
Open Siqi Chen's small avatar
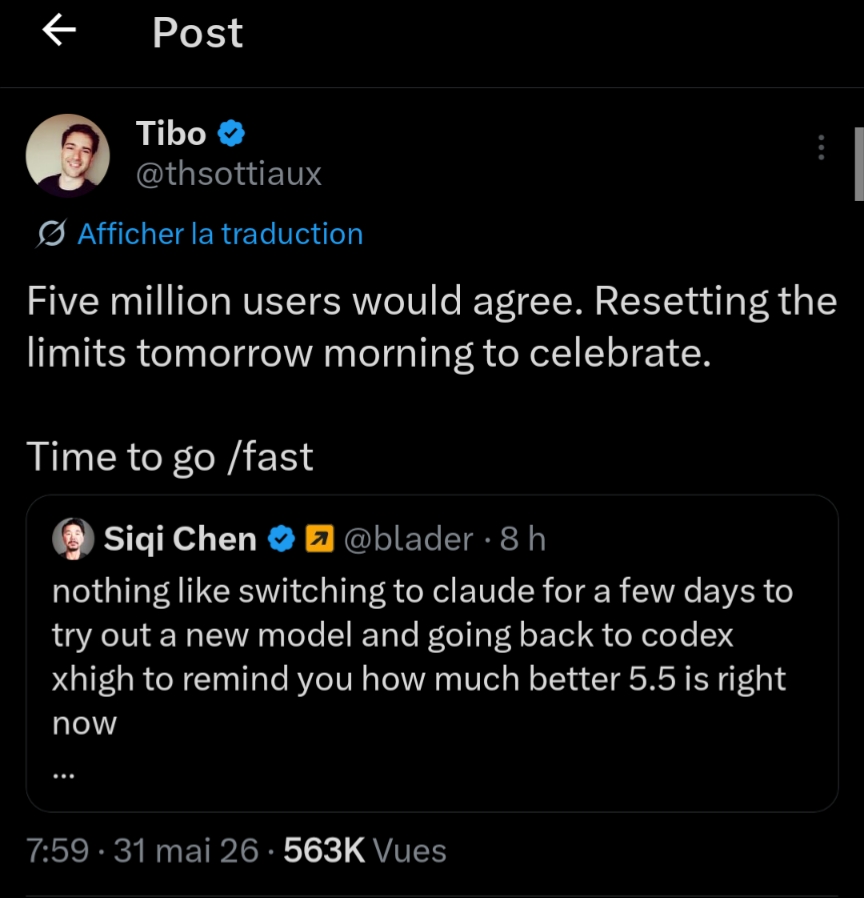point(73,538)
